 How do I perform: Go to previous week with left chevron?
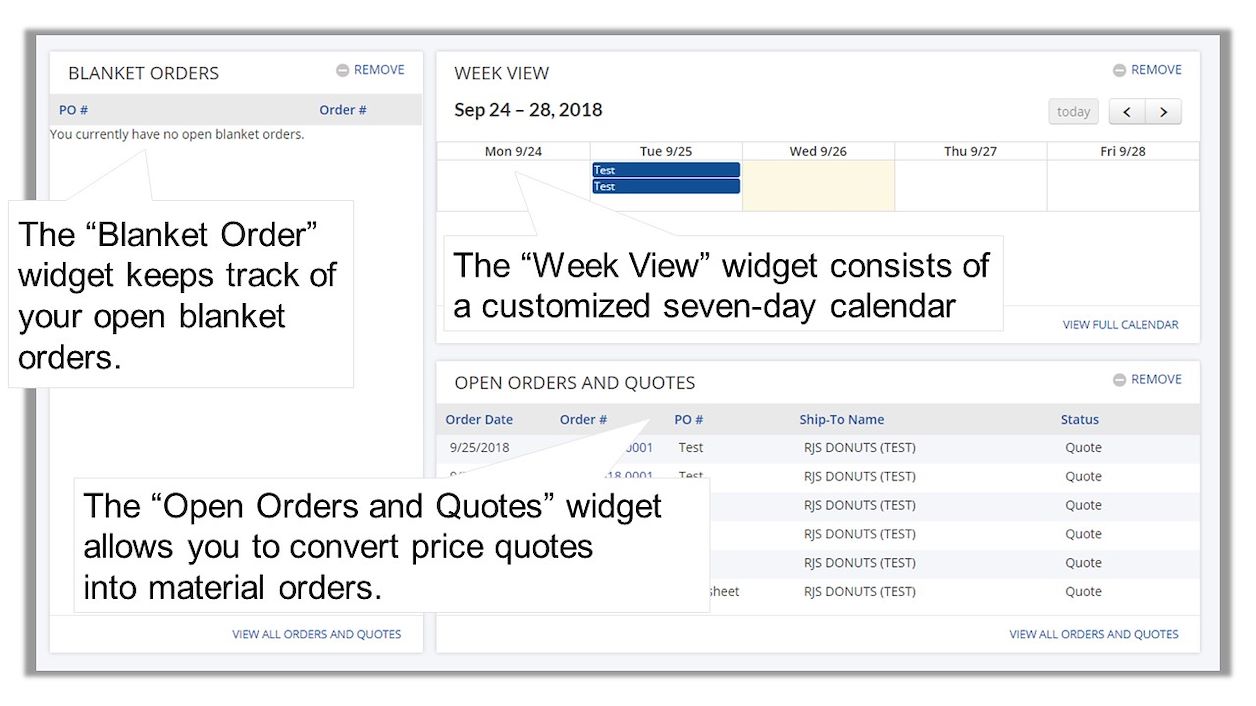[x=1127, y=112]
